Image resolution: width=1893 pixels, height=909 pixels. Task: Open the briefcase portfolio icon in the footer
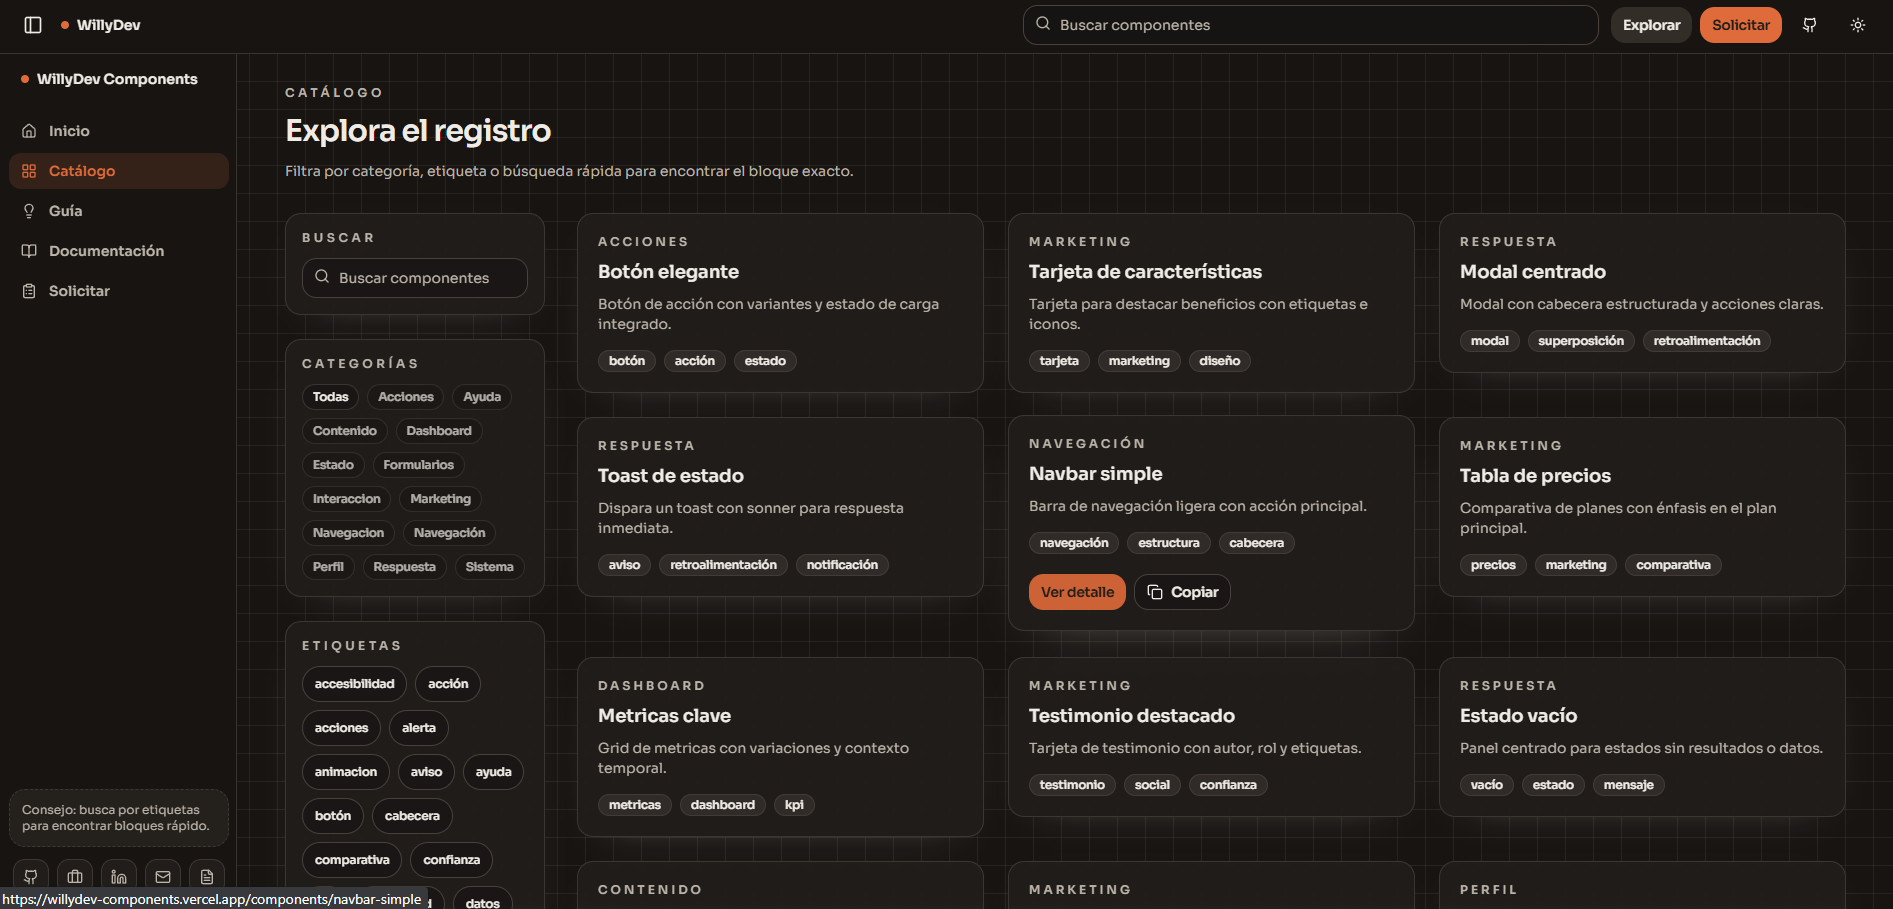(x=74, y=876)
